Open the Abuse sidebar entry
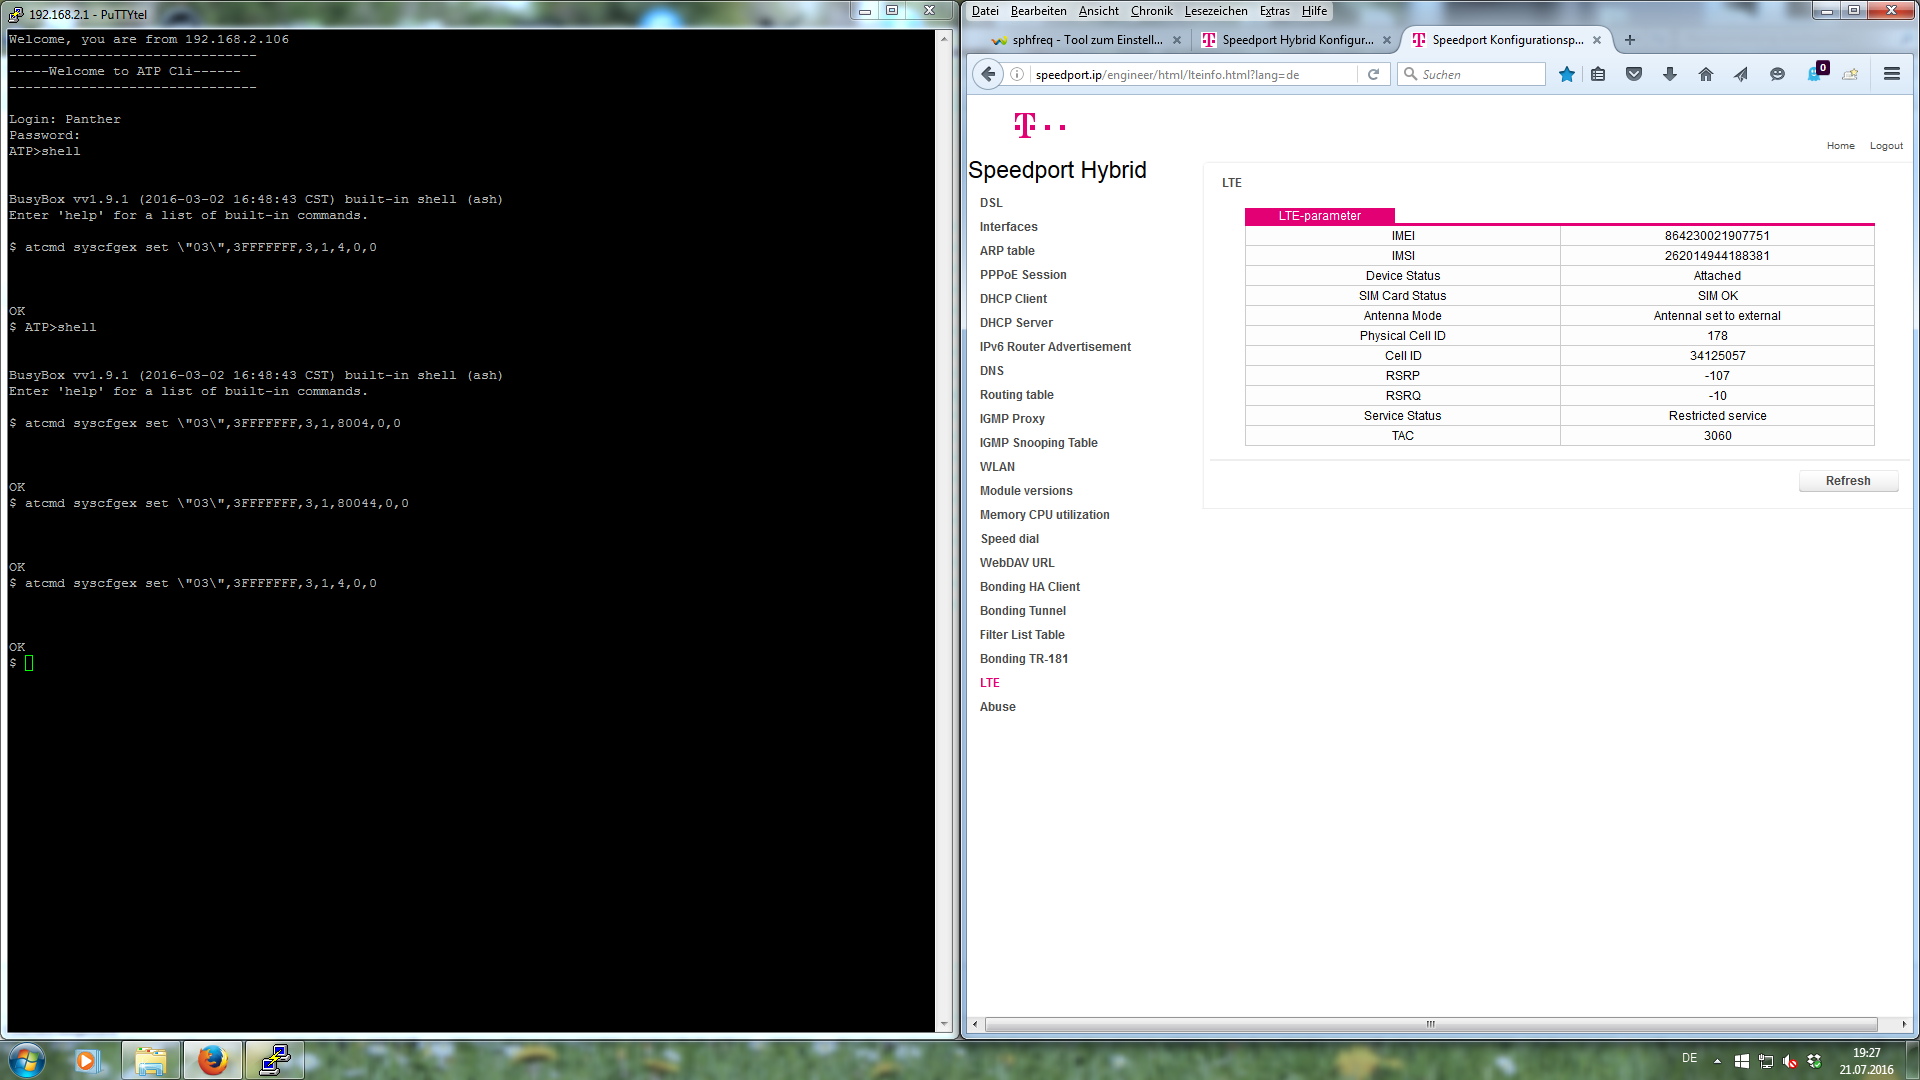 pyautogui.click(x=997, y=707)
